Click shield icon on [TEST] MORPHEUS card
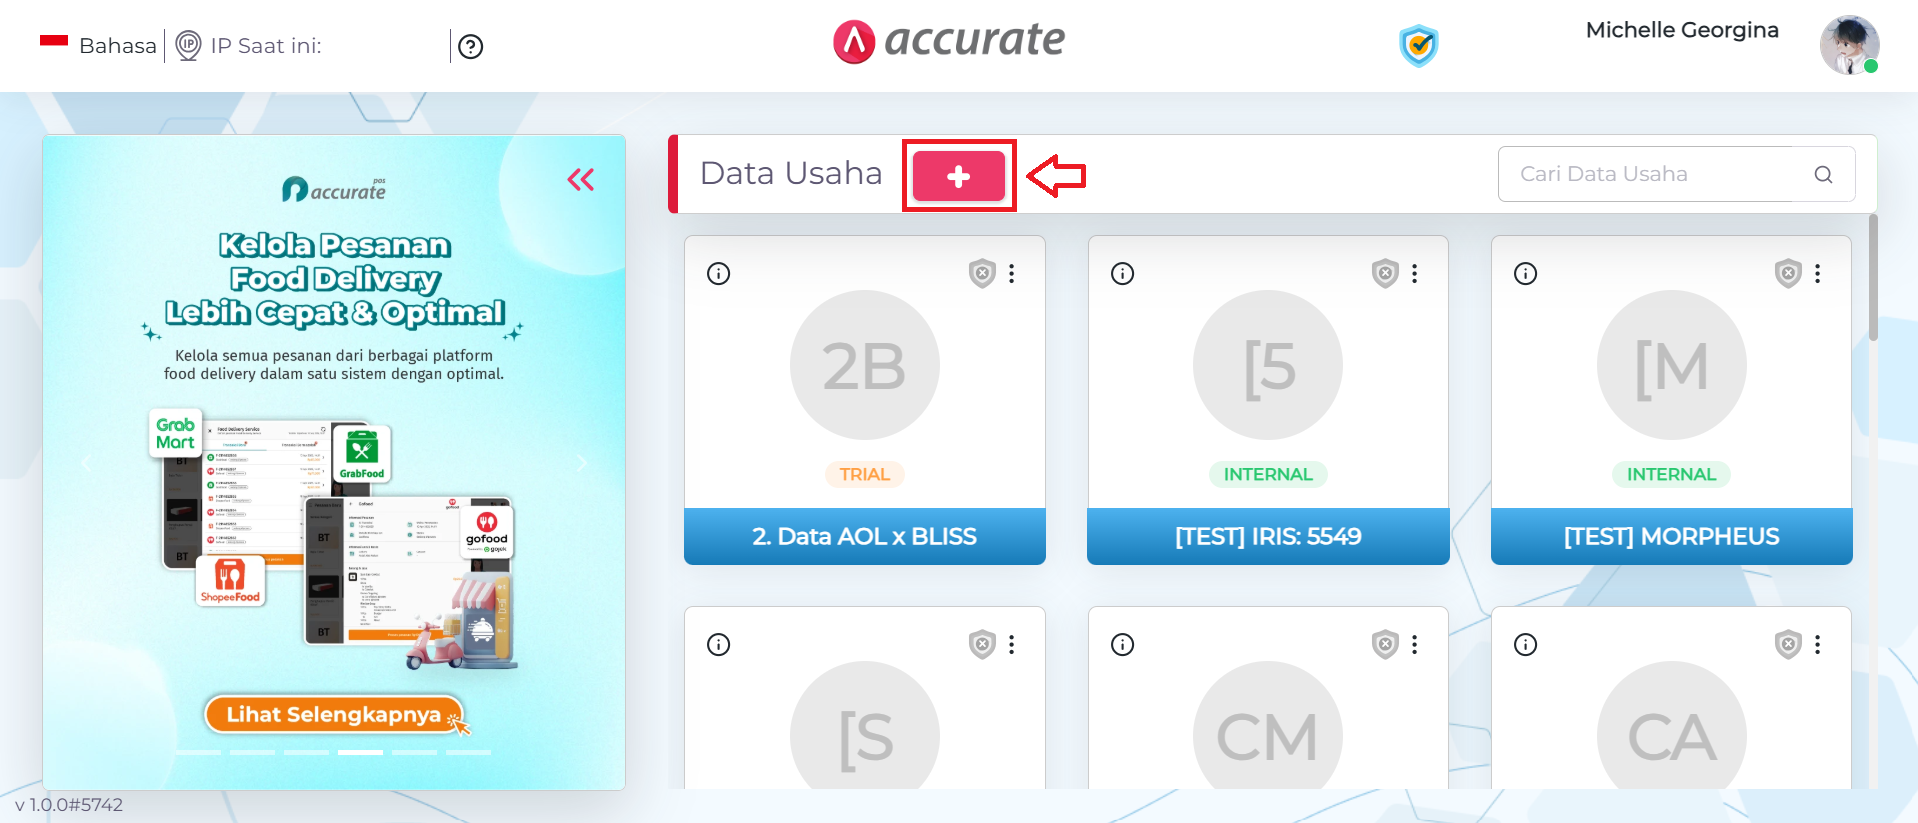The width and height of the screenshot is (1918, 823). tap(1788, 273)
